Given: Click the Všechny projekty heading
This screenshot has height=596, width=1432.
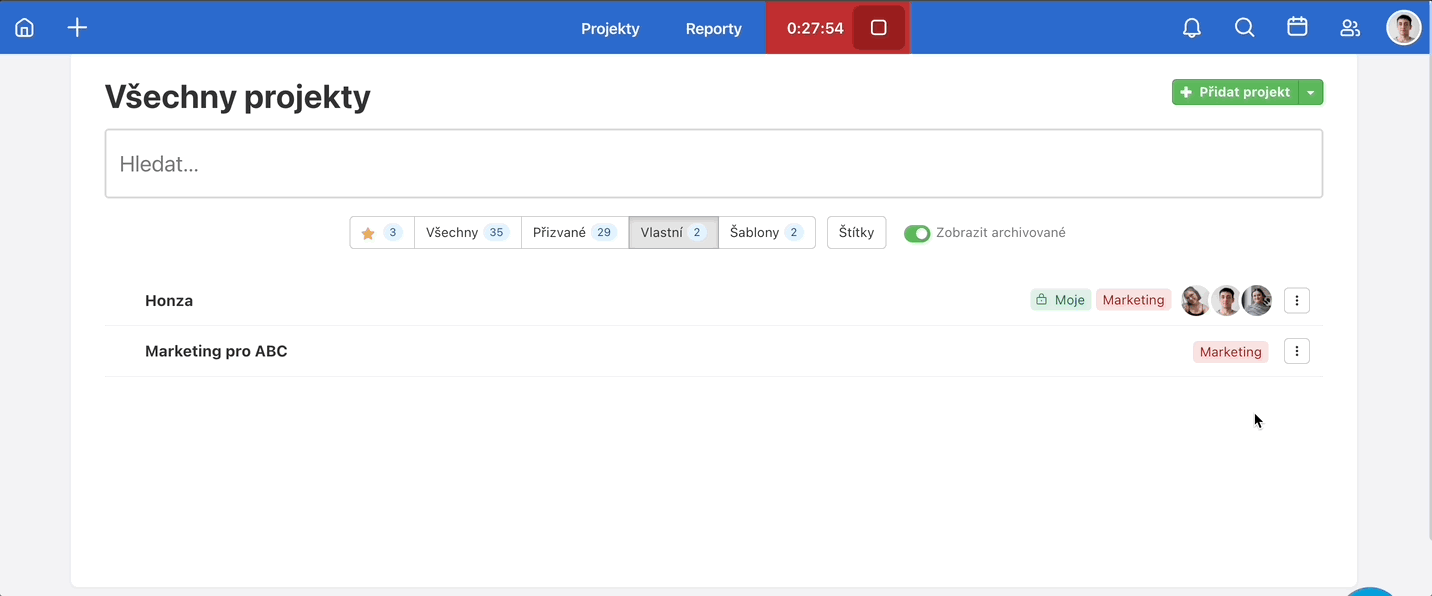Looking at the screenshot, I should click(x=238, y=97).
